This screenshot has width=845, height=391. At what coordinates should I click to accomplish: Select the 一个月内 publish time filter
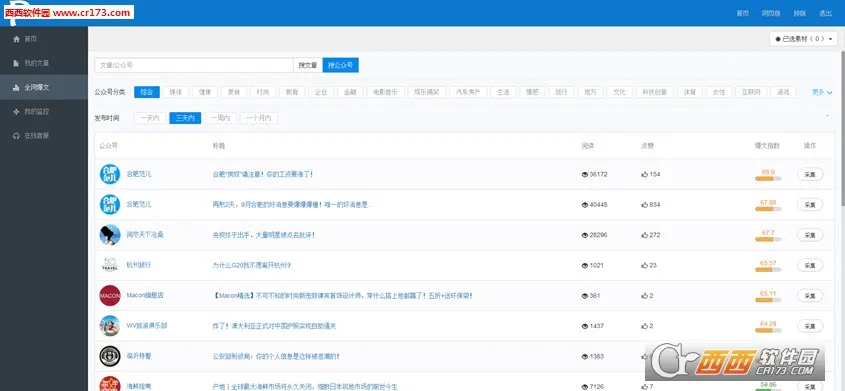[259, 118]
